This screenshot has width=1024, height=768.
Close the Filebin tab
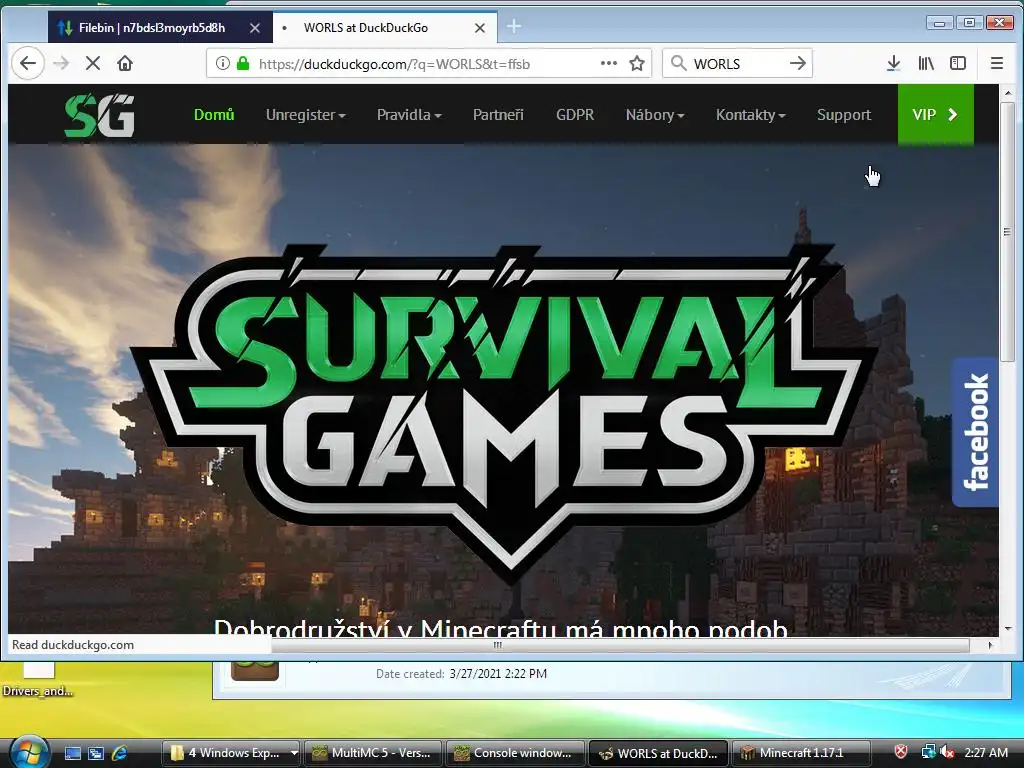[255, 28]
